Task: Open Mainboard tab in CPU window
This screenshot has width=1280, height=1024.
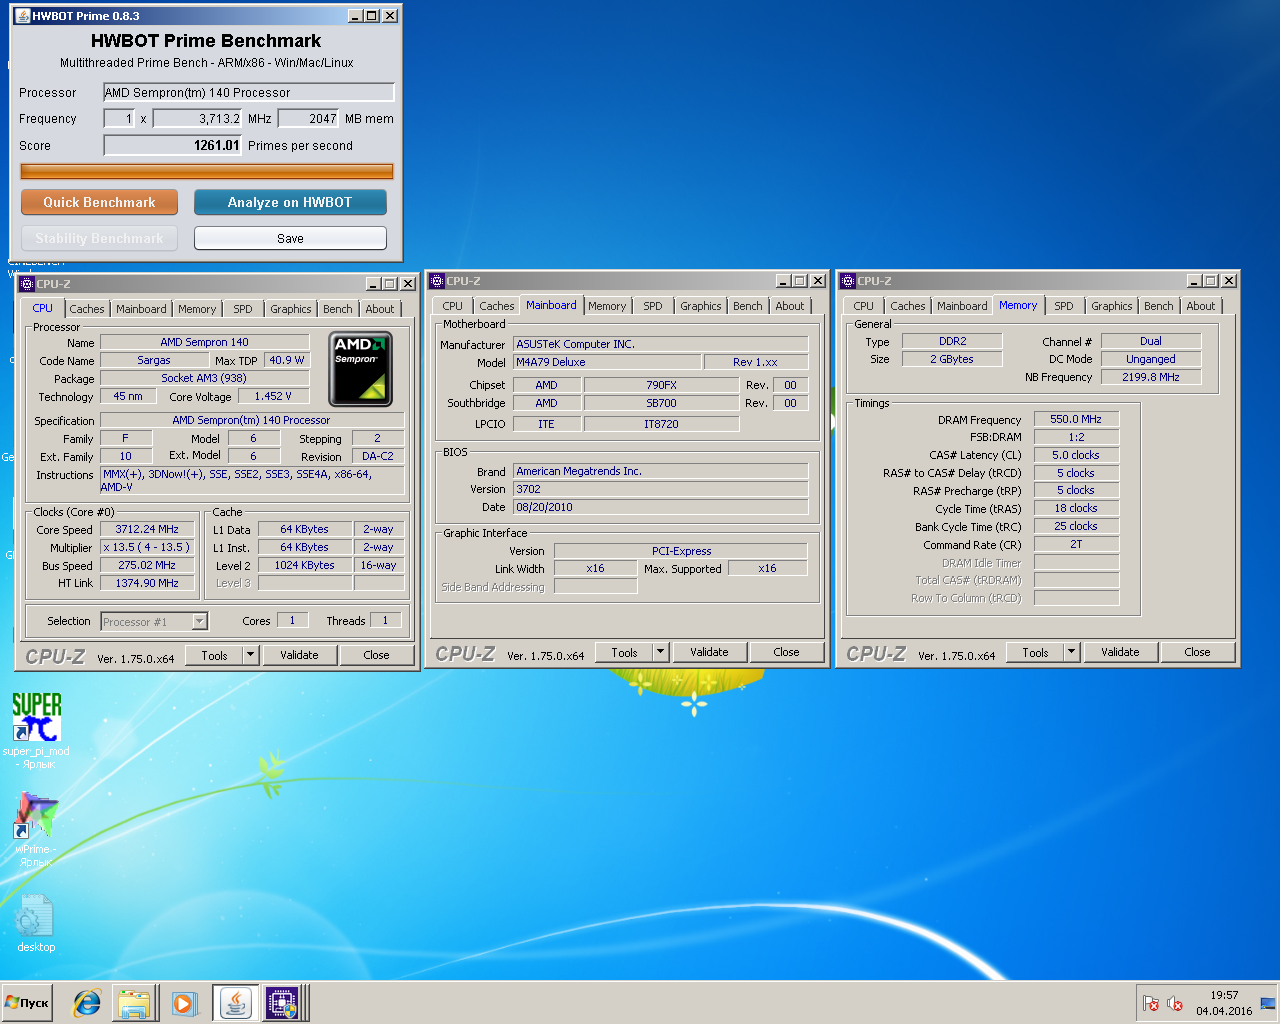Action: (x=142, y=309)
